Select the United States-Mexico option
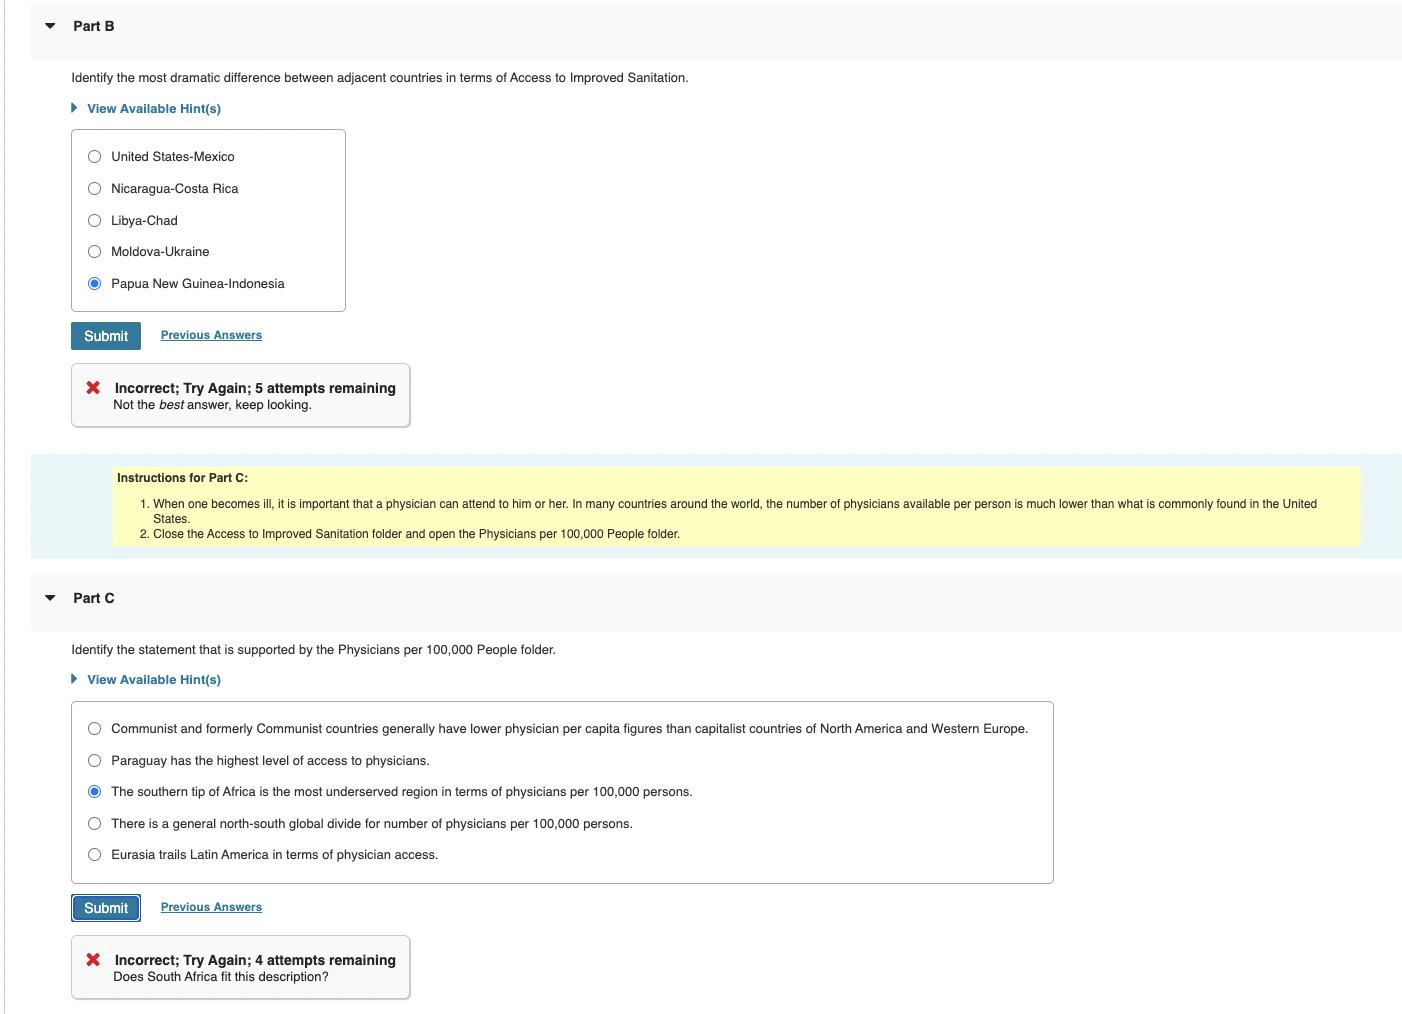 pos(94,157)
